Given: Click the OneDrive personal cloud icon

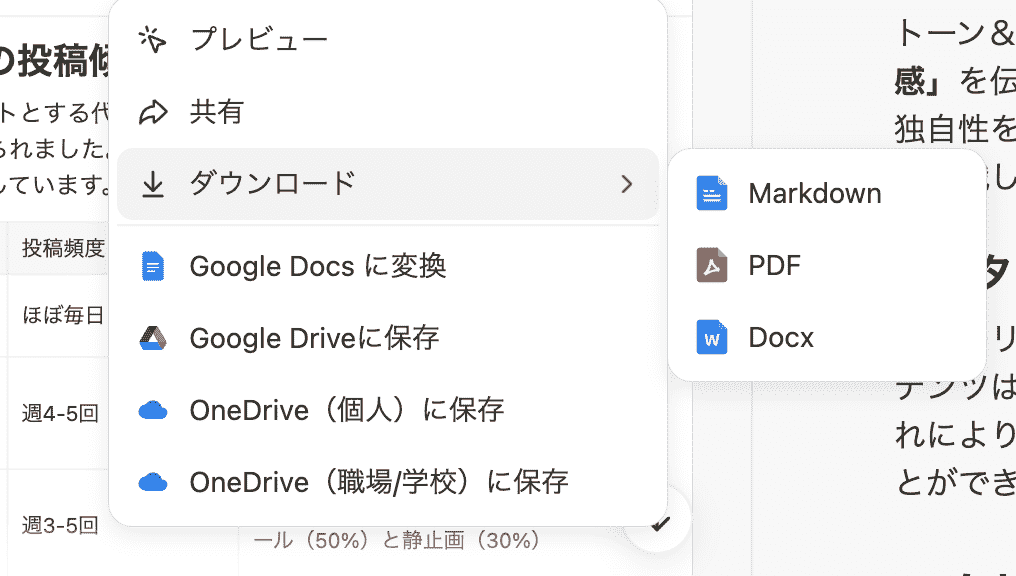Looking at the screenshot, I should click(153, 411).
